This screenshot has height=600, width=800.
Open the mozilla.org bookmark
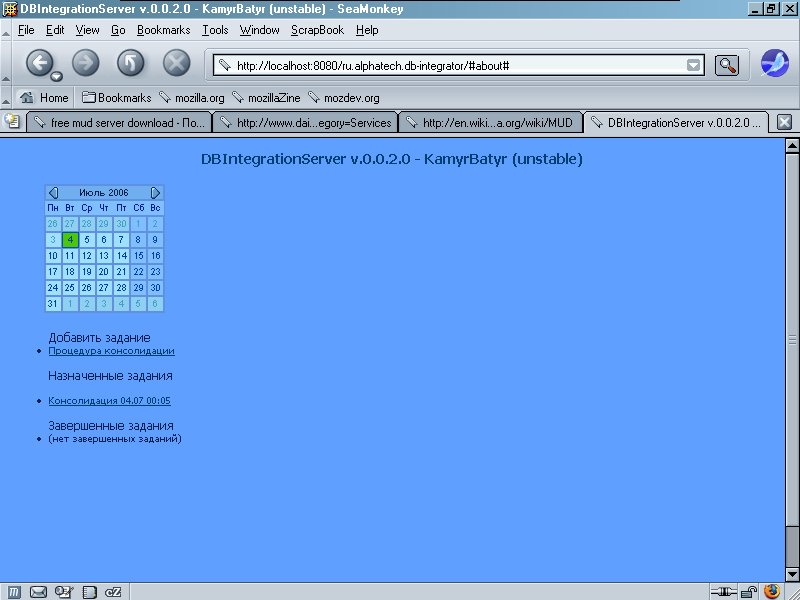[191, 97]
